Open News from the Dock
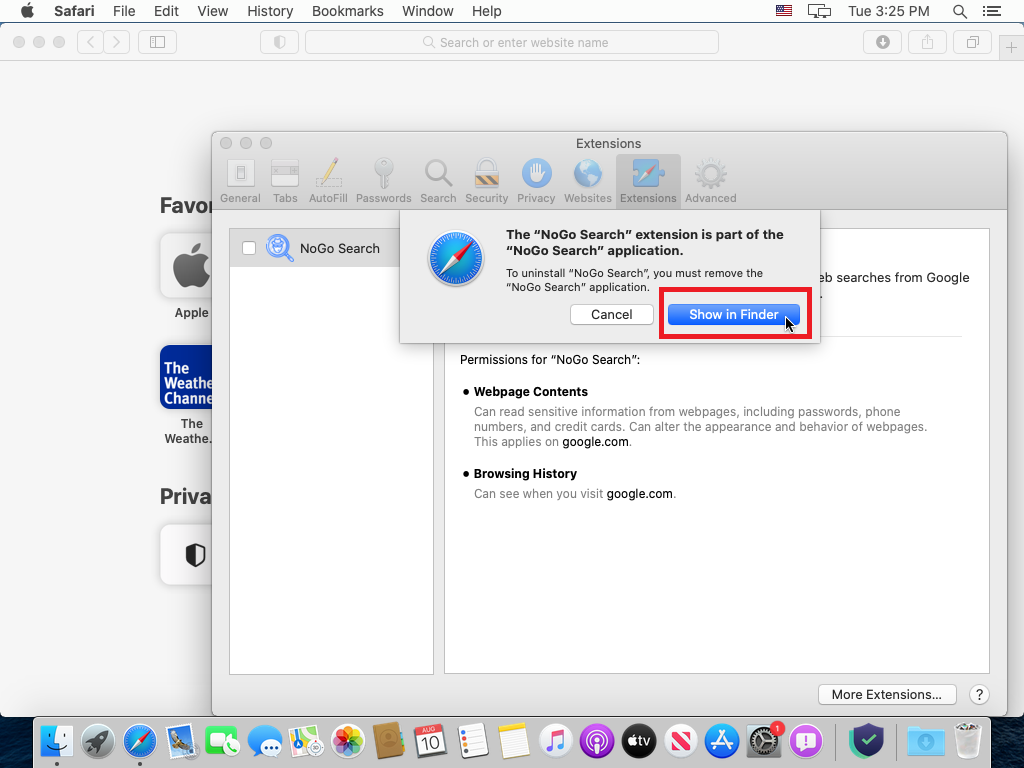Screen dimensions: 1024x768 [680, 741]
